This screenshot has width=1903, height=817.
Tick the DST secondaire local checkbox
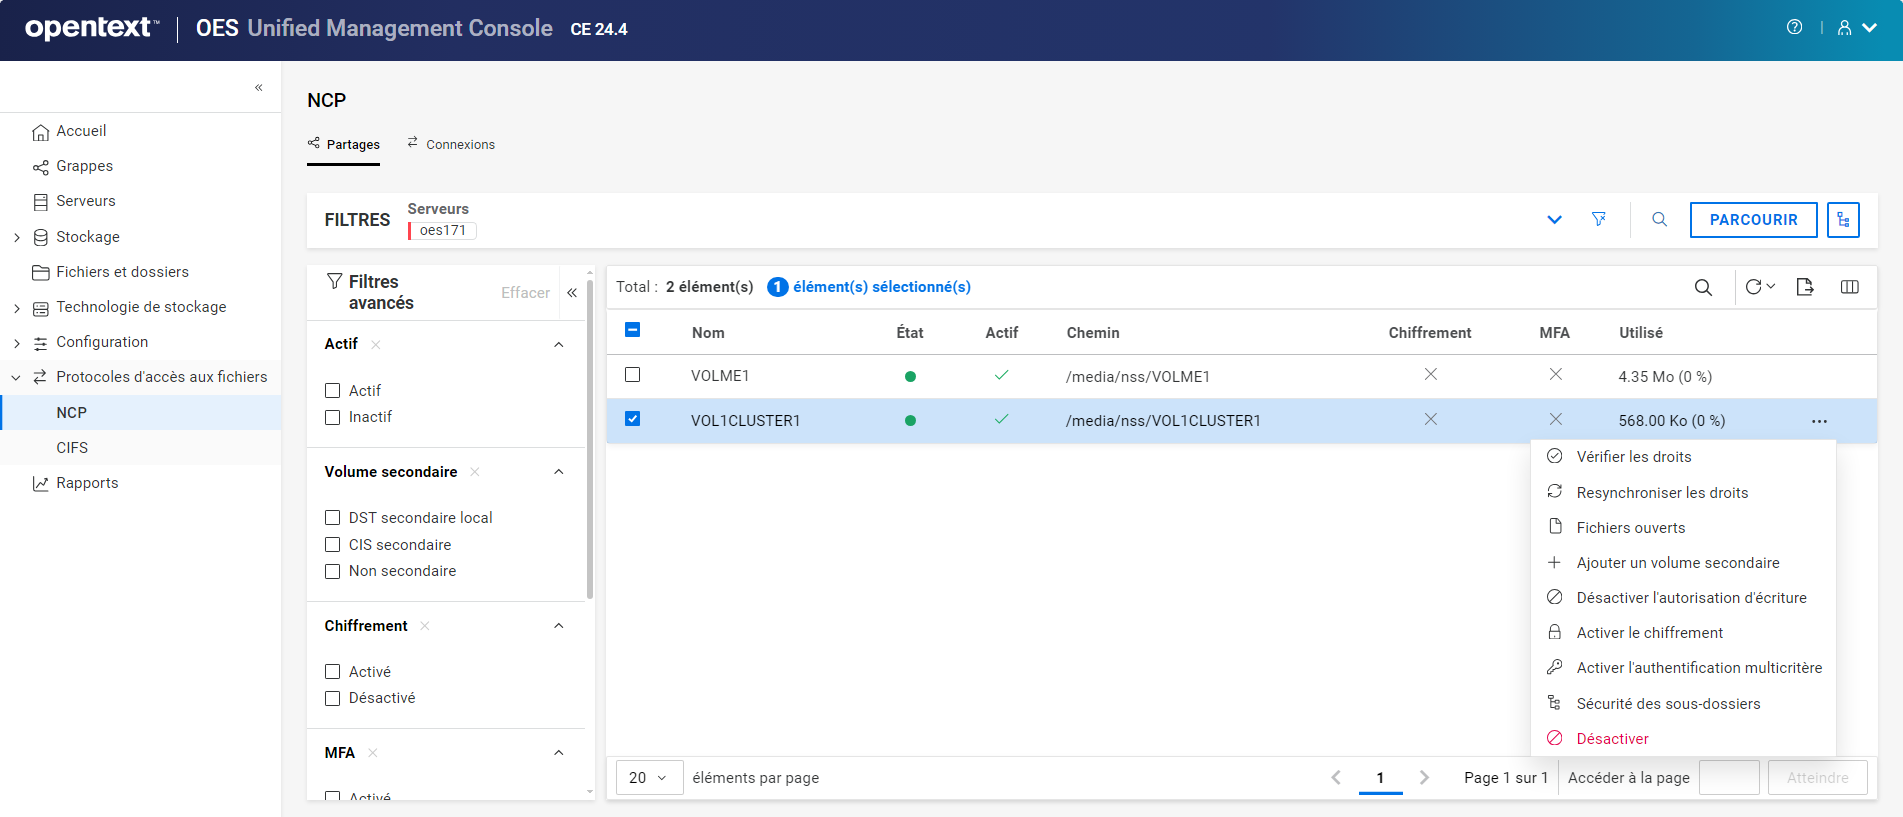coord(333,518)
